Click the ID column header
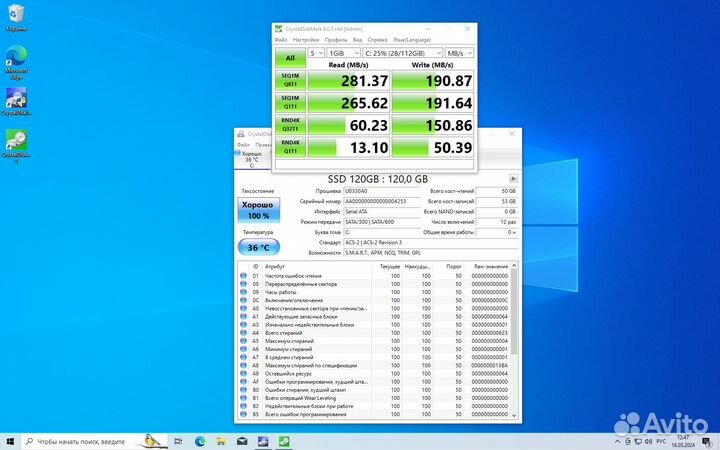Screen dimensions: 720x450 pyautogui.click(x=256, y=266)
